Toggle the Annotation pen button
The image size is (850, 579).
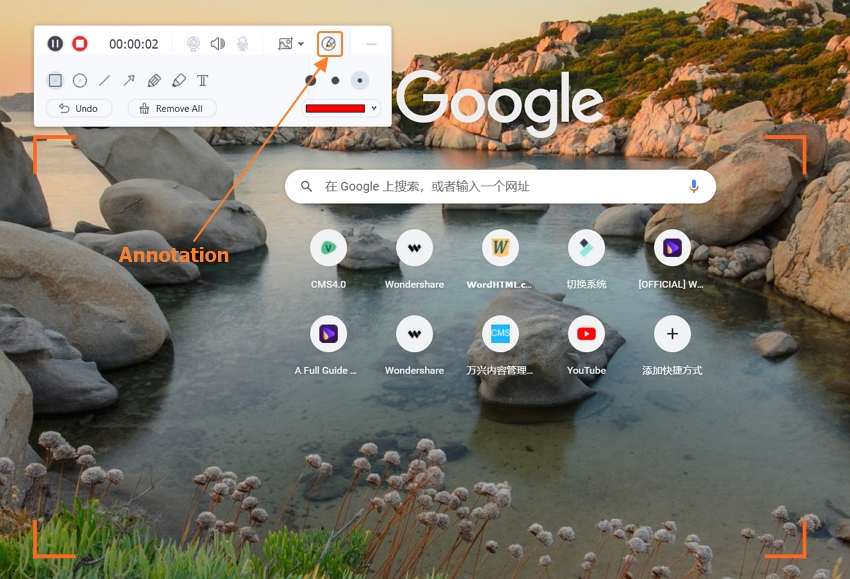click(329, 44)
